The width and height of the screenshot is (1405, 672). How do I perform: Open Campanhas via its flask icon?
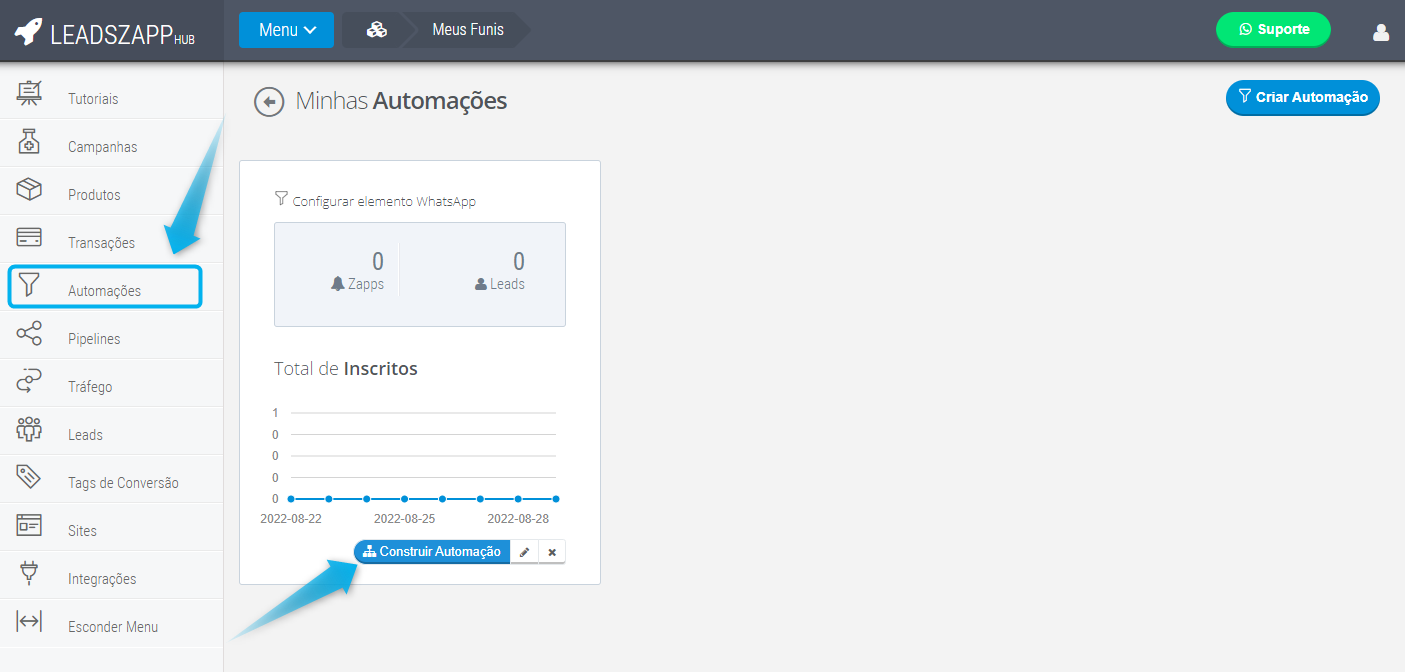click(x=29, y=142)
